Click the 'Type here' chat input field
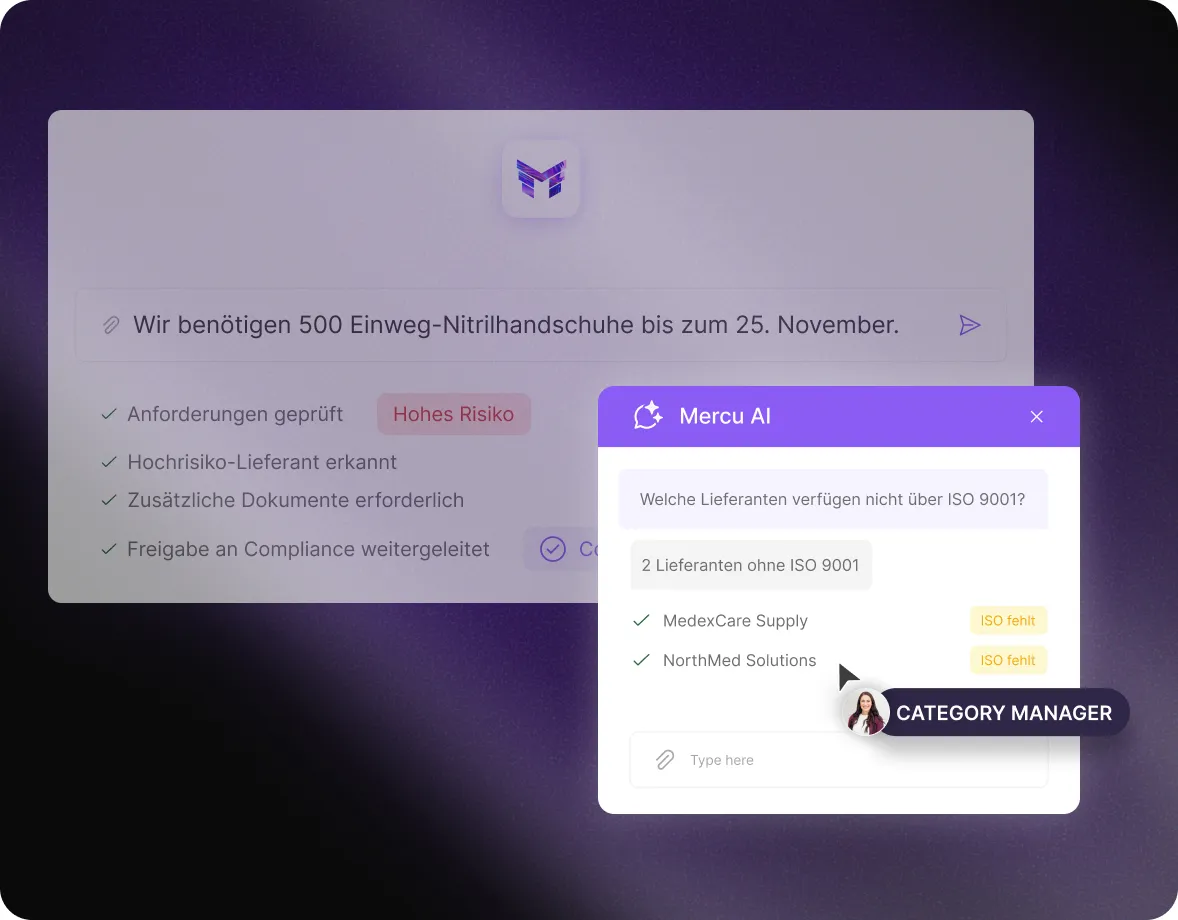The width and height of the screenshot is (1178, 920). (x=838, y=760)
